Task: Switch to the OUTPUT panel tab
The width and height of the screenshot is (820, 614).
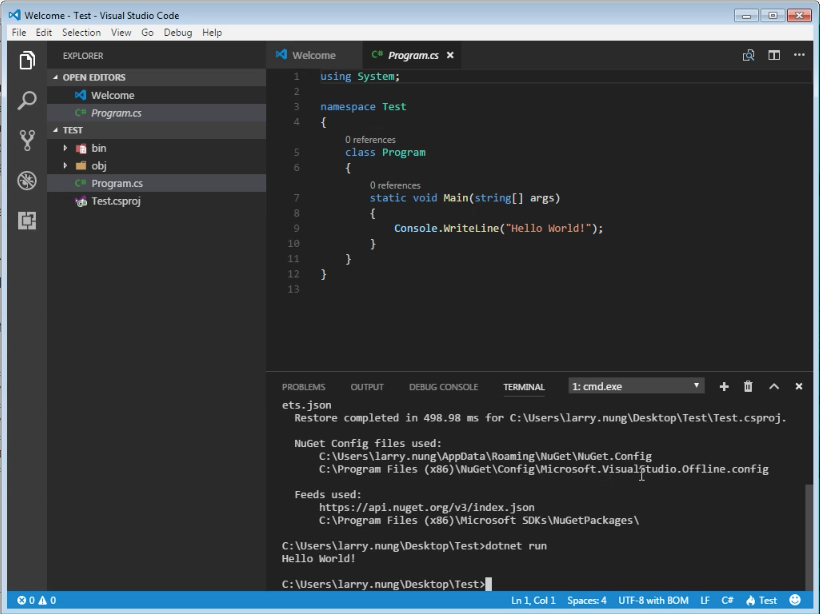Action: [x=367, y=387]
